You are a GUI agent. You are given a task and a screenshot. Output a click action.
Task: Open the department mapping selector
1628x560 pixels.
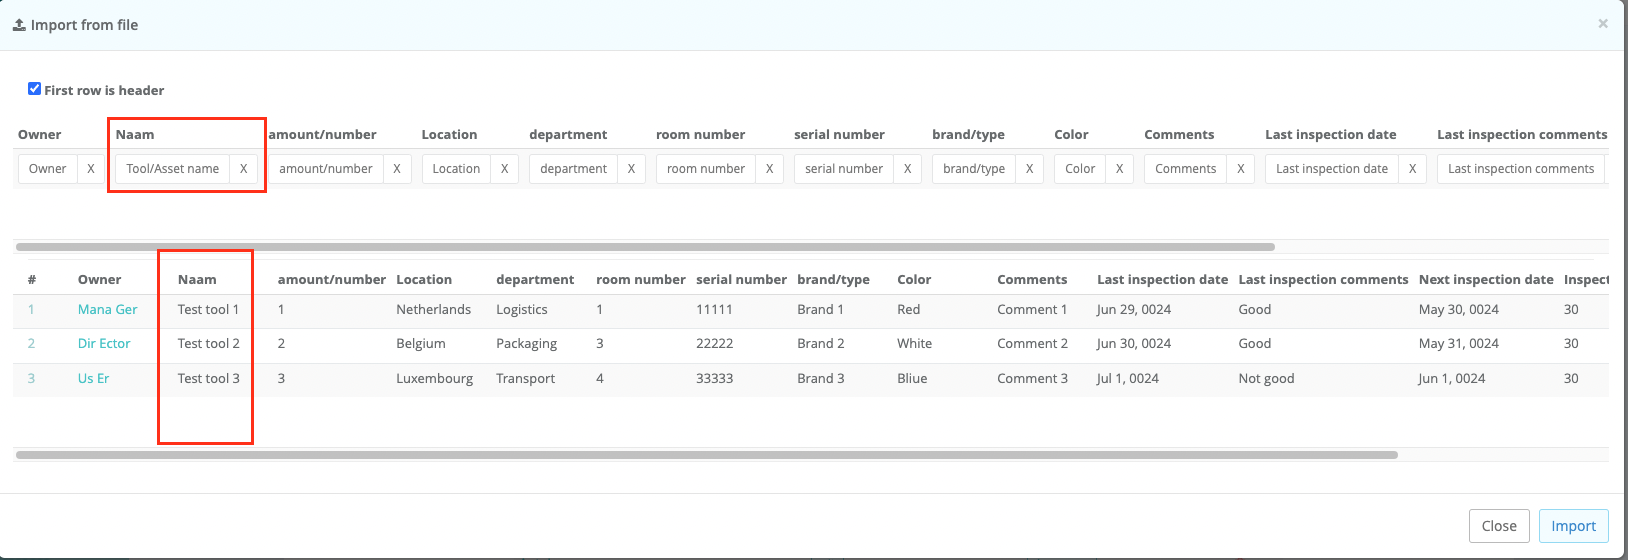pos(574,169)
